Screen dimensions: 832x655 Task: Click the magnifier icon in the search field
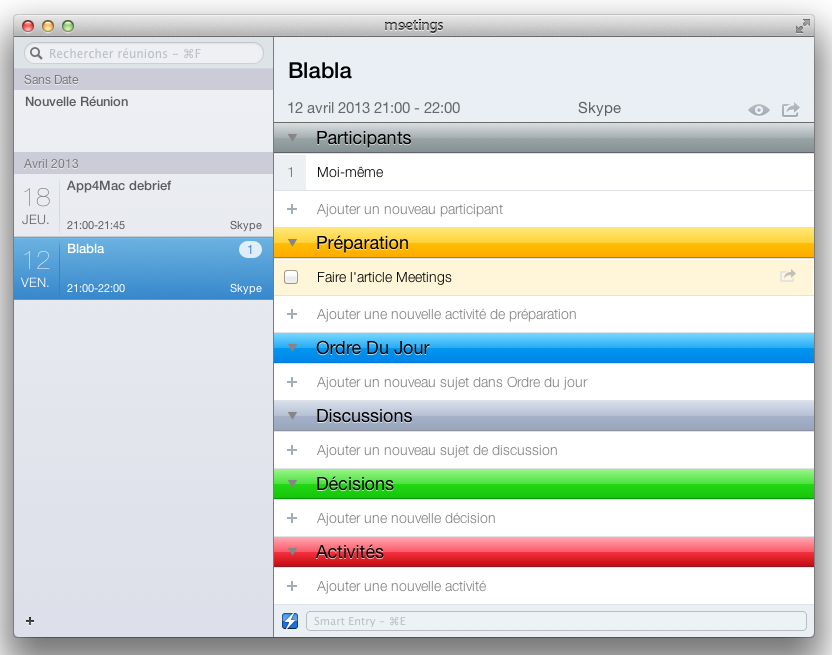pyautogui.click(x=36, y=53)
